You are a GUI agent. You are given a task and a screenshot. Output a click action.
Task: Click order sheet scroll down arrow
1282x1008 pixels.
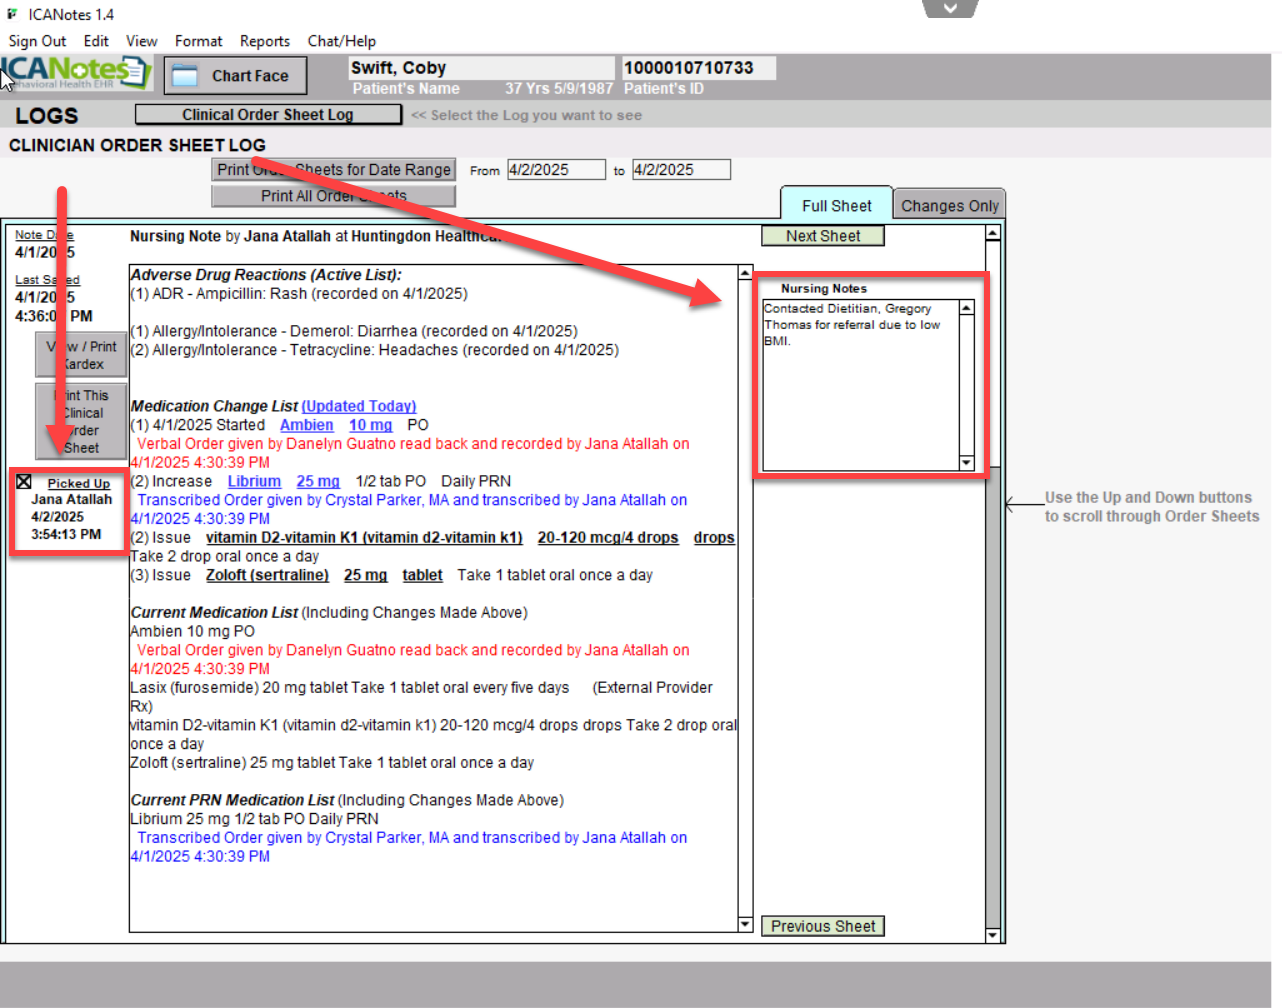click(992, 935)
